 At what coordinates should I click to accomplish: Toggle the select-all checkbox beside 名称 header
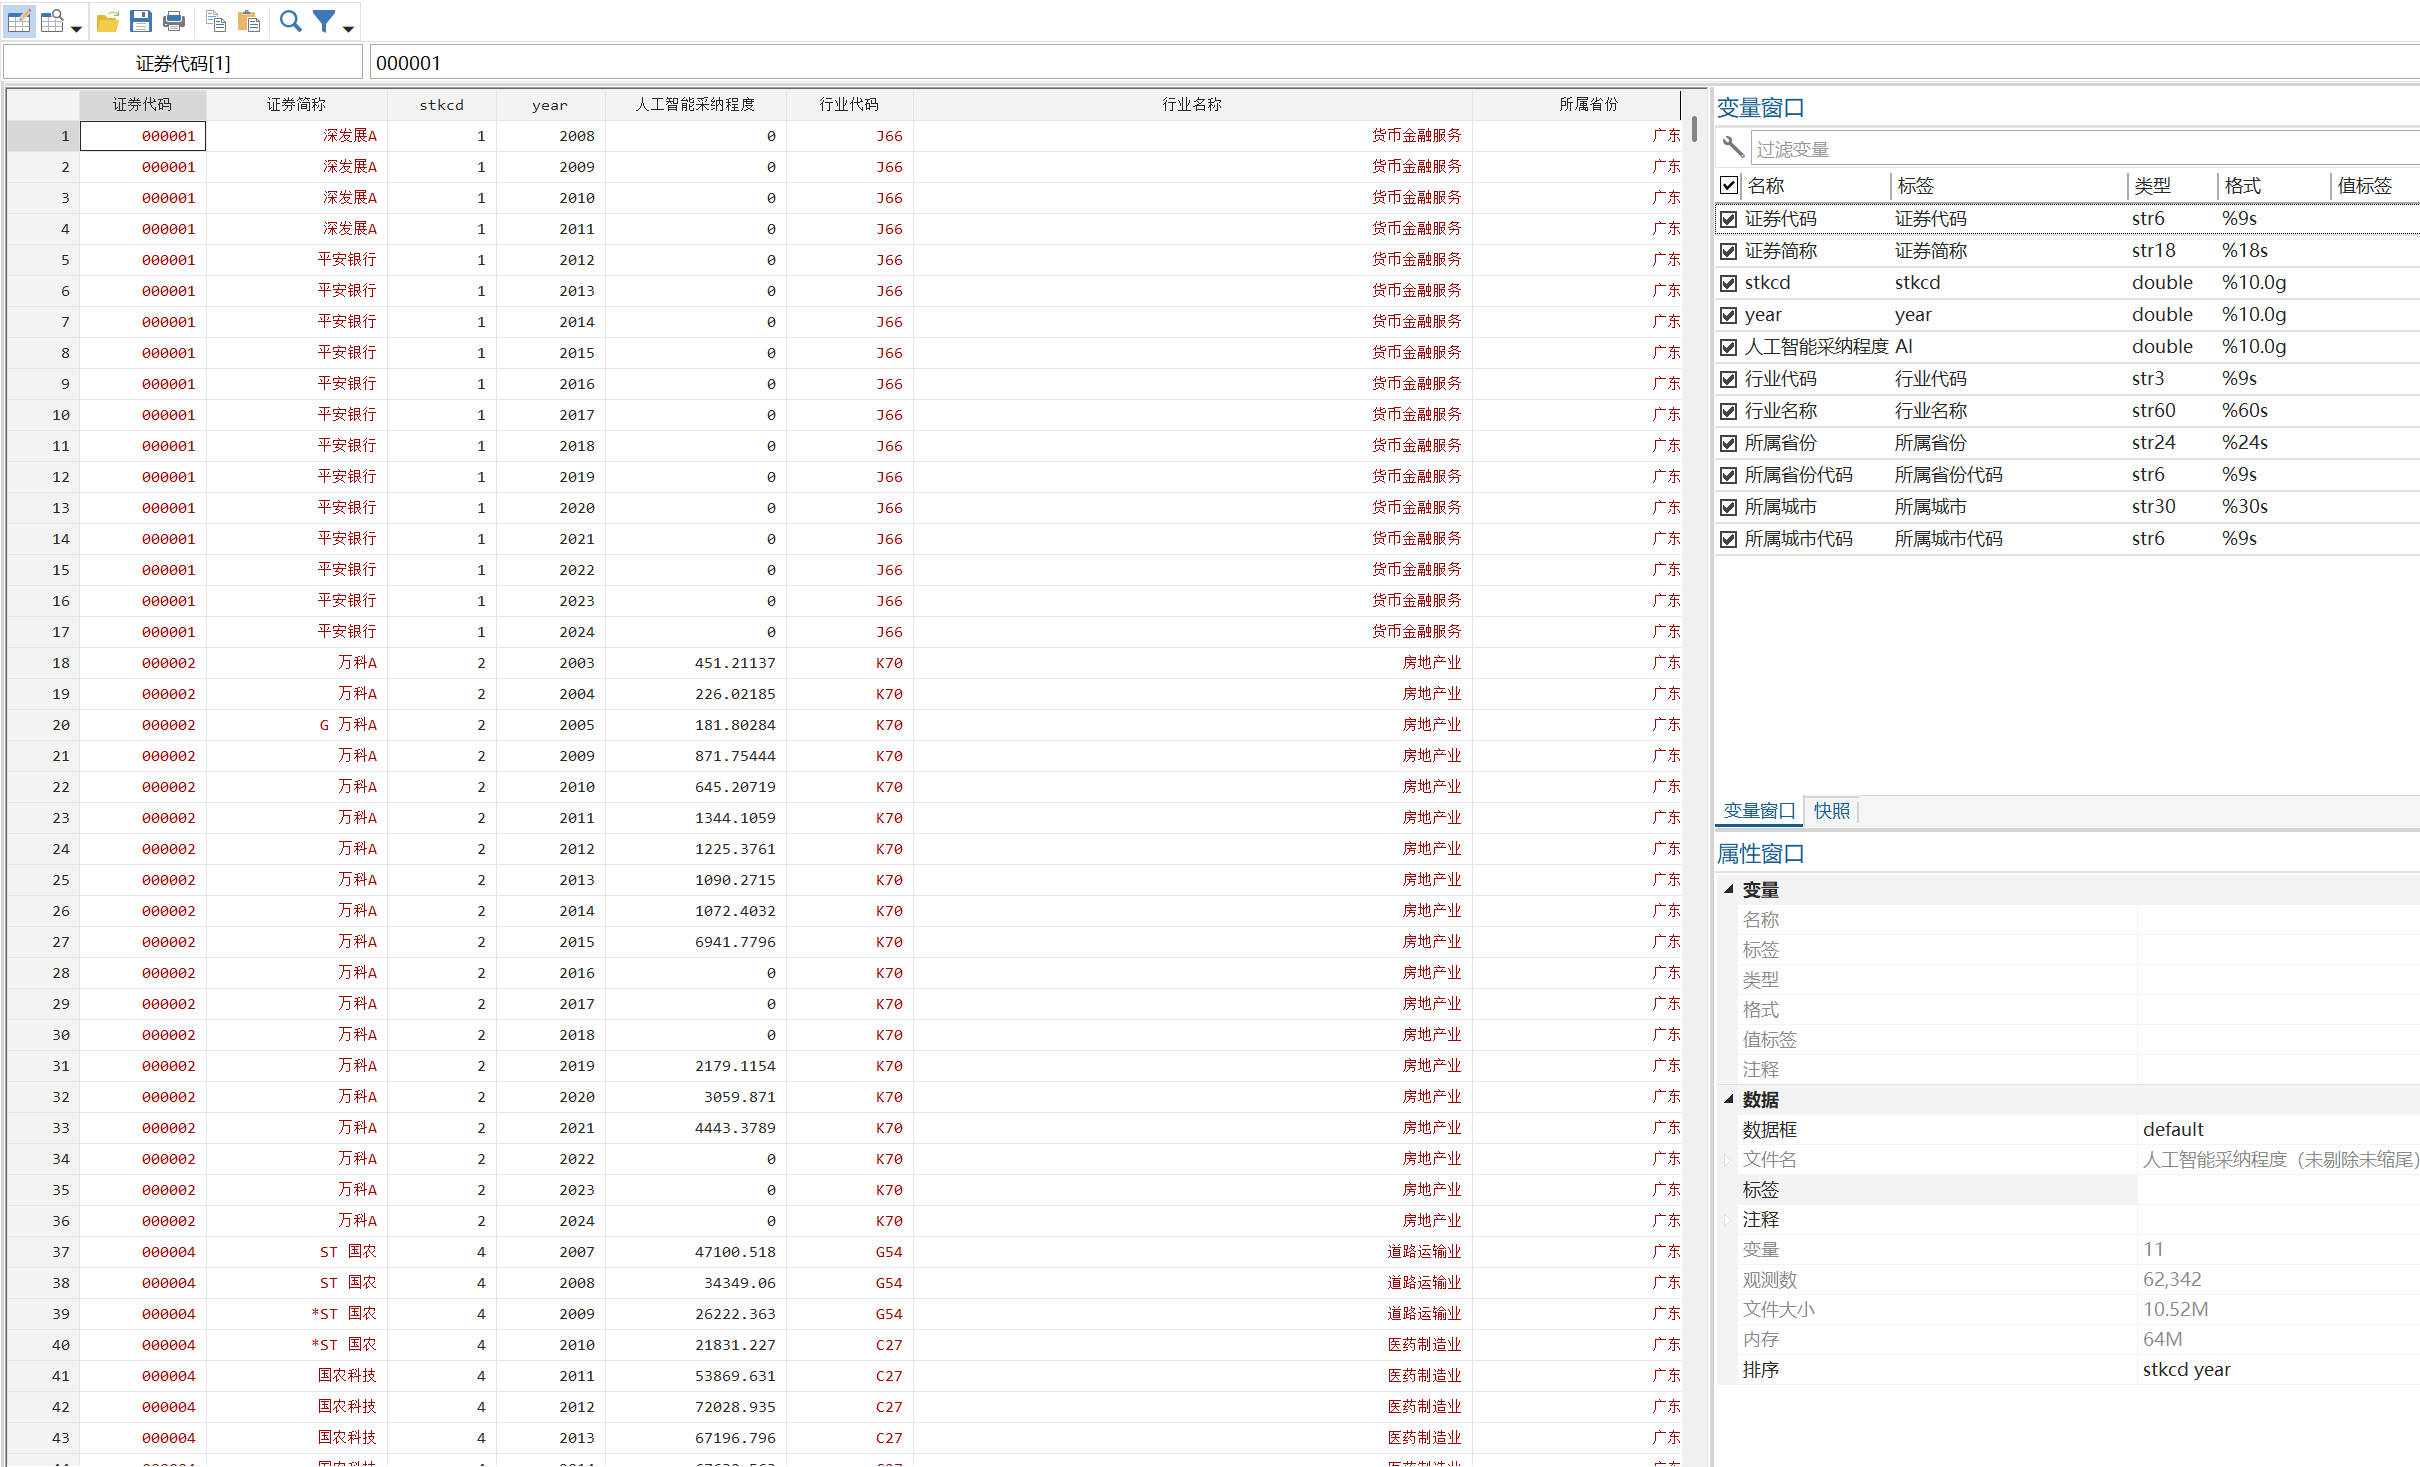[x=1728, y=185]
